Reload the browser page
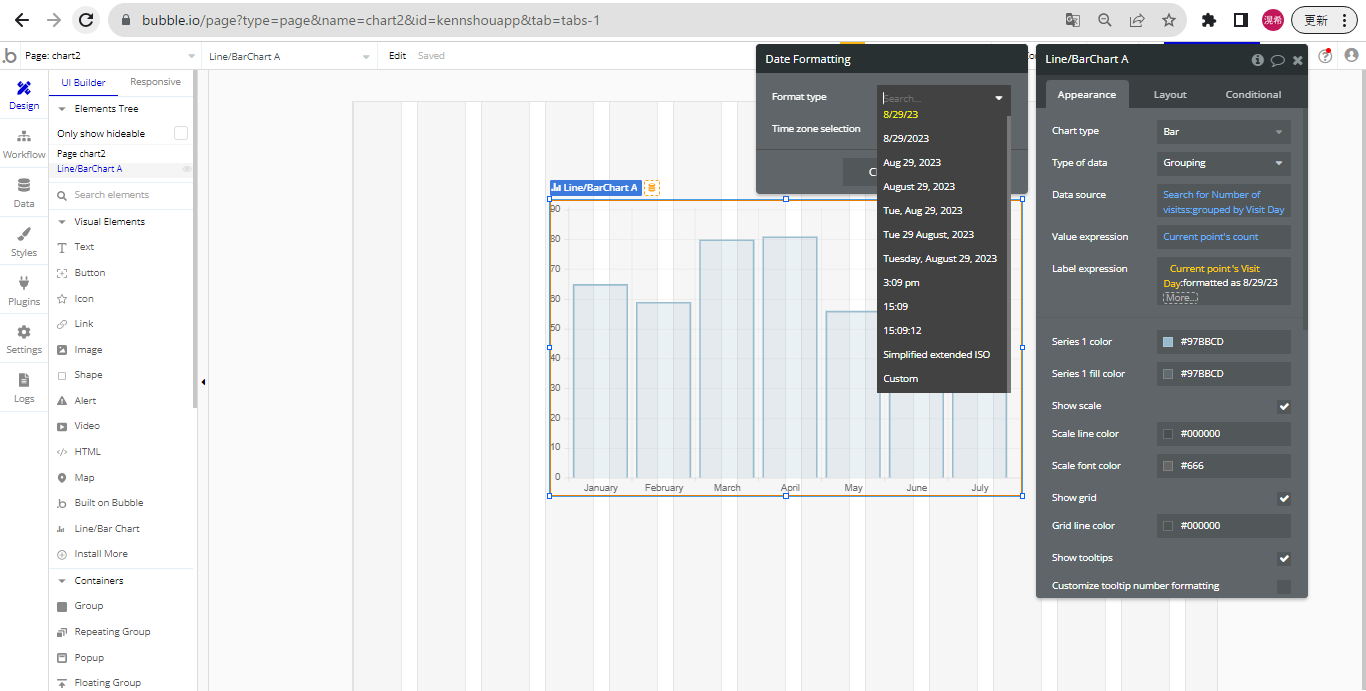This screenshot has height=691, width=1366. point(87,20)
